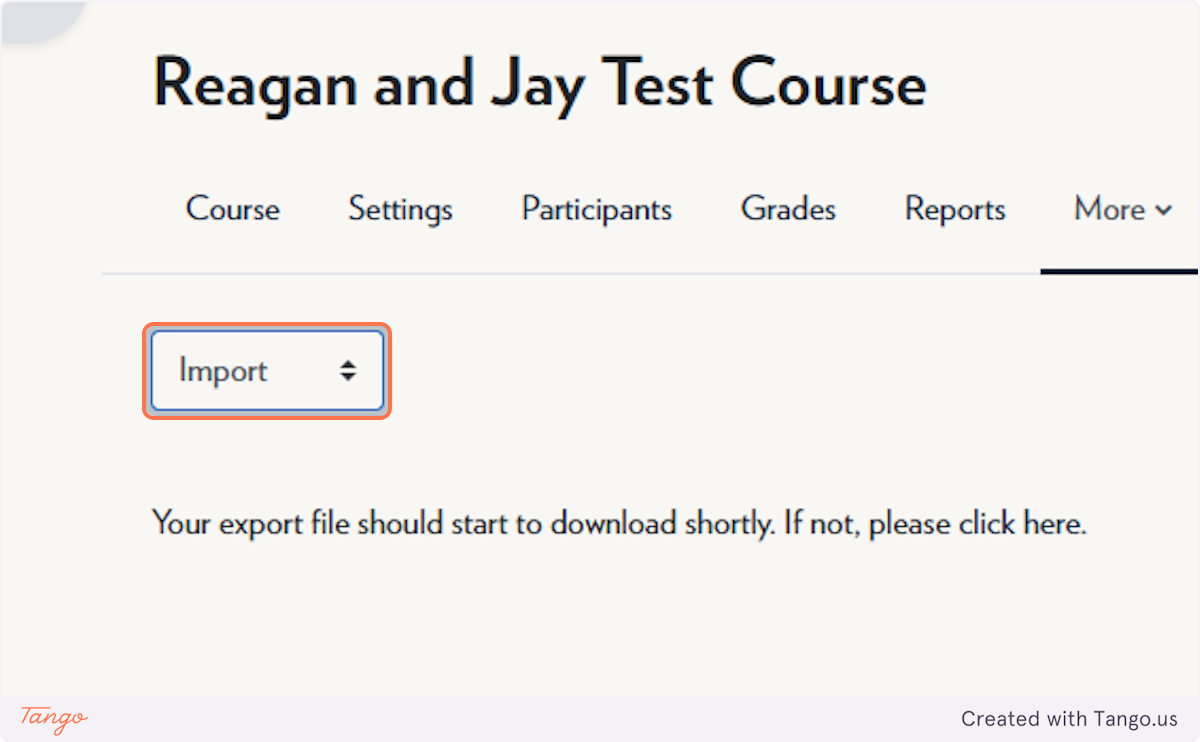
Task: Click the active underline beneath More
Action: coord(1119,271)
